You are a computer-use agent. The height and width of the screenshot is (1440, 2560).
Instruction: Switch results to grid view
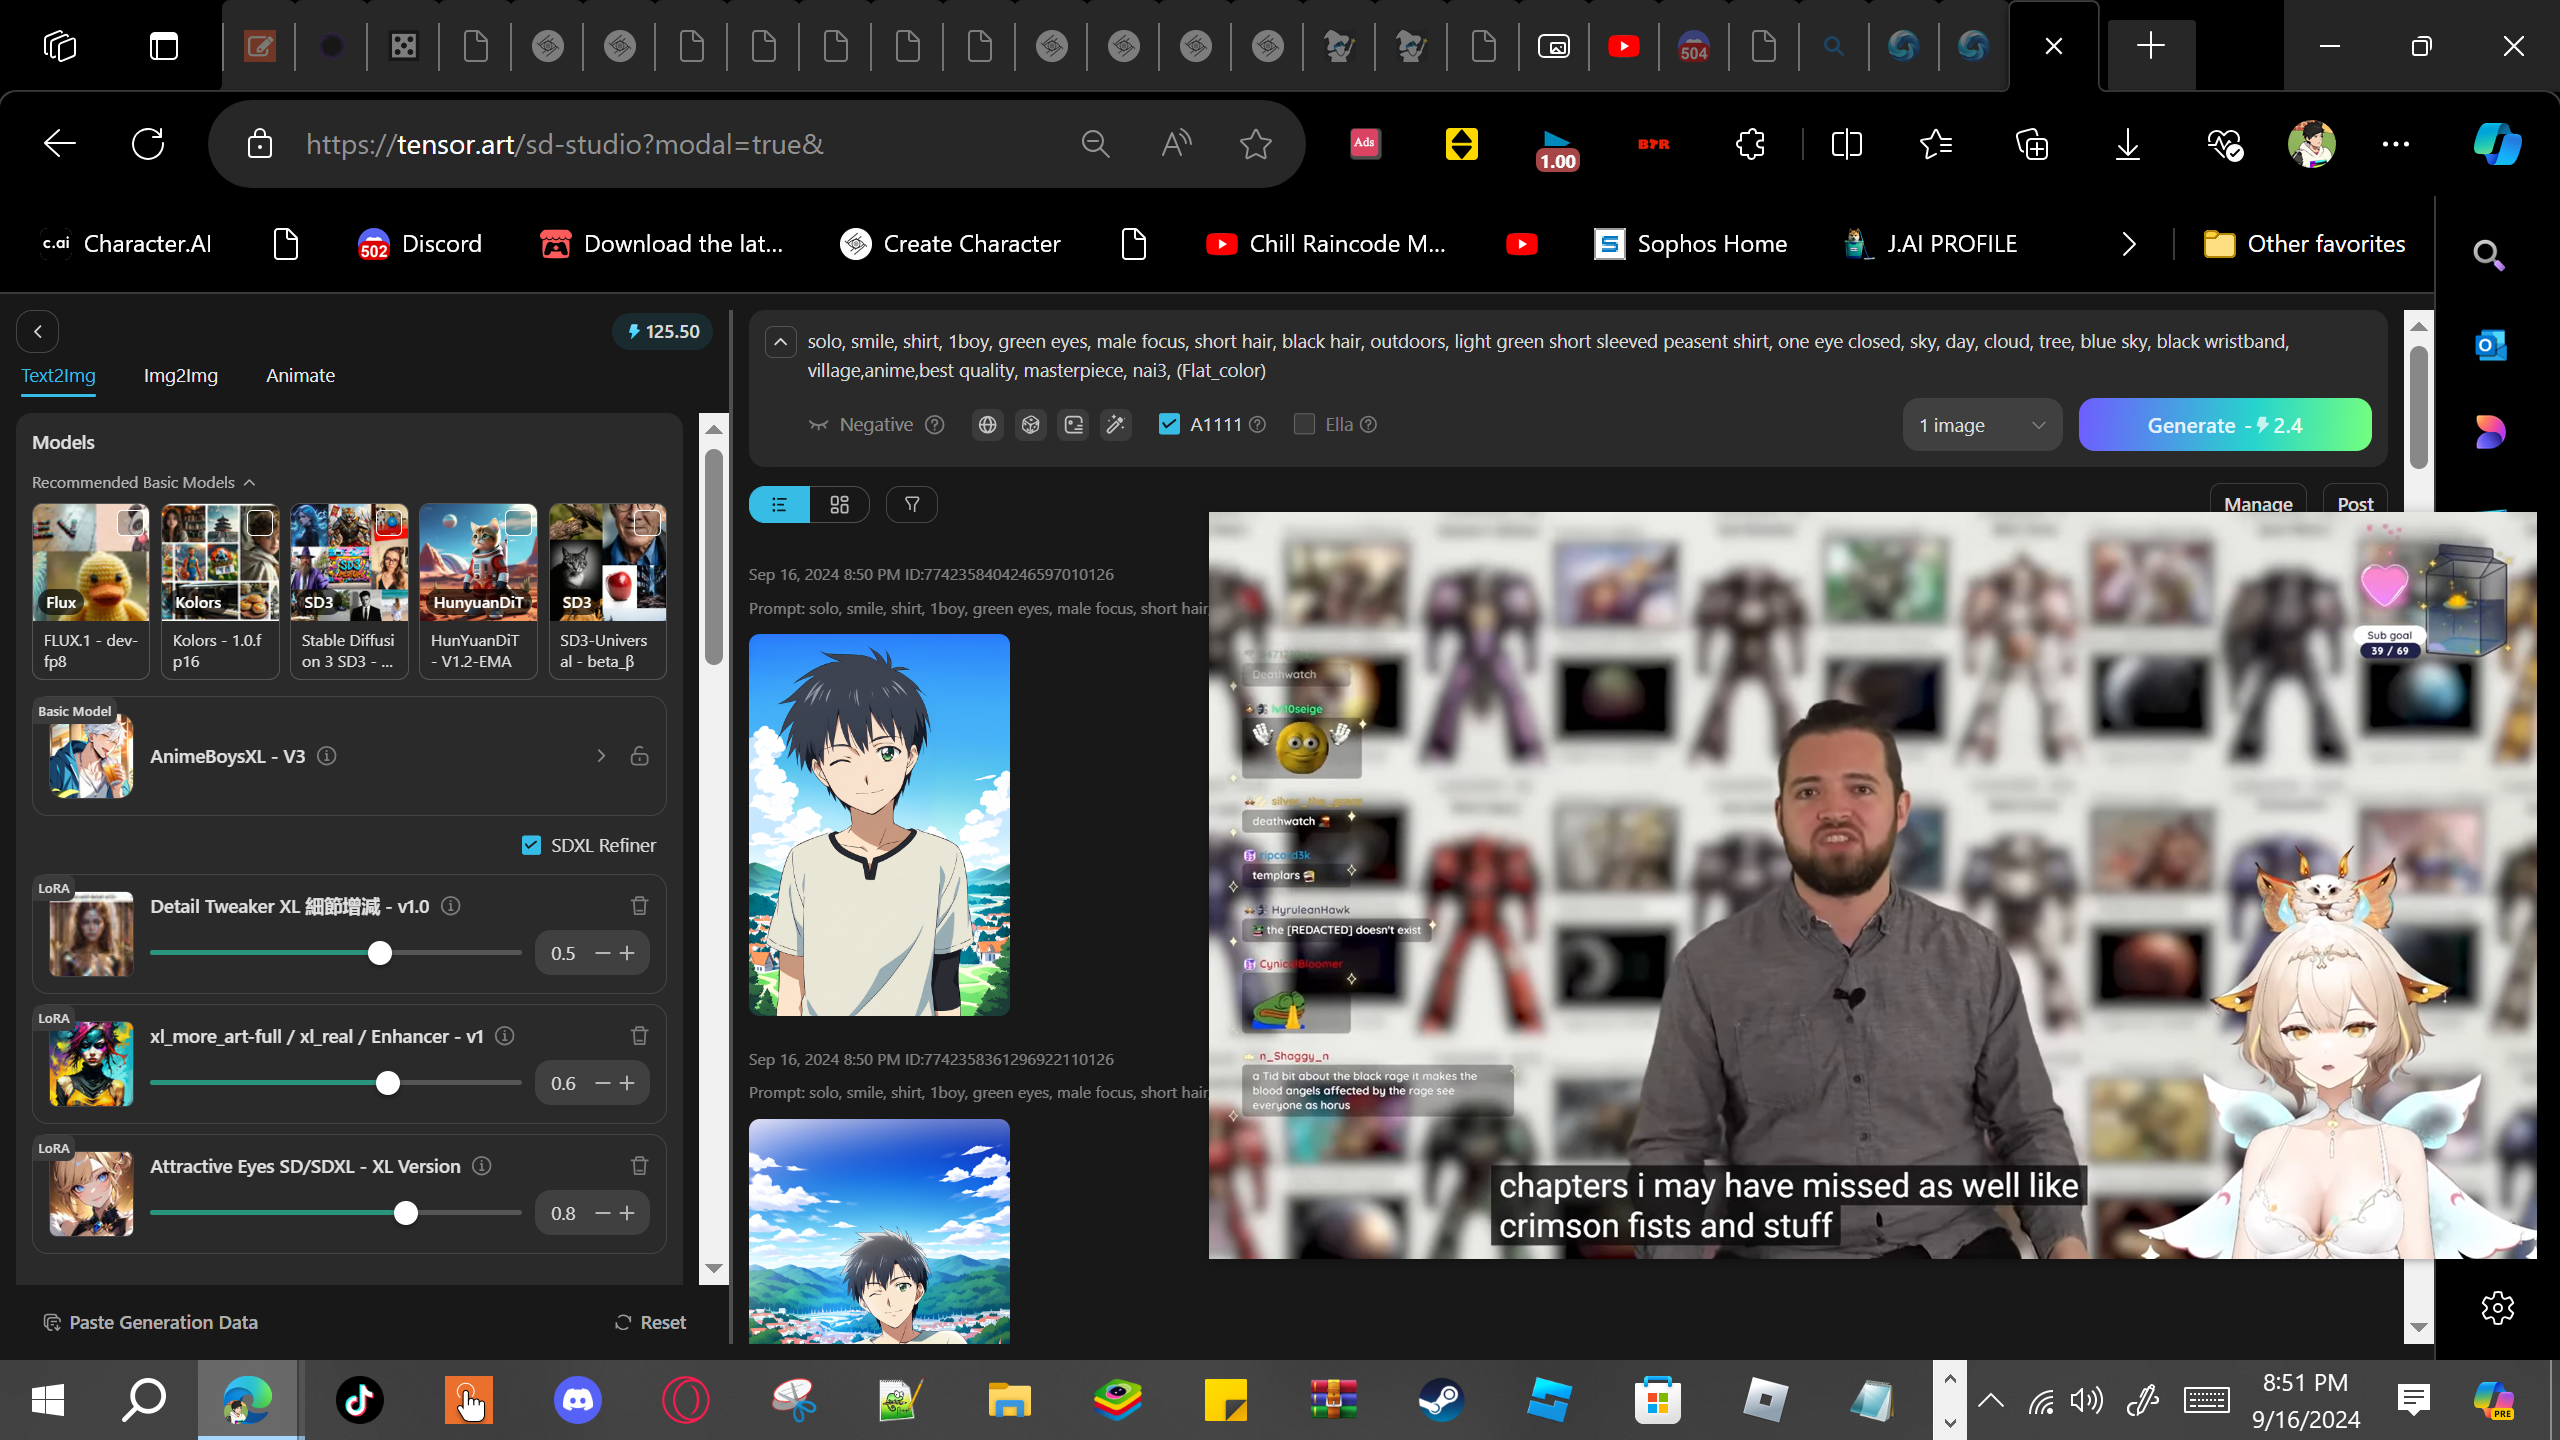click(x=840, y=505)
